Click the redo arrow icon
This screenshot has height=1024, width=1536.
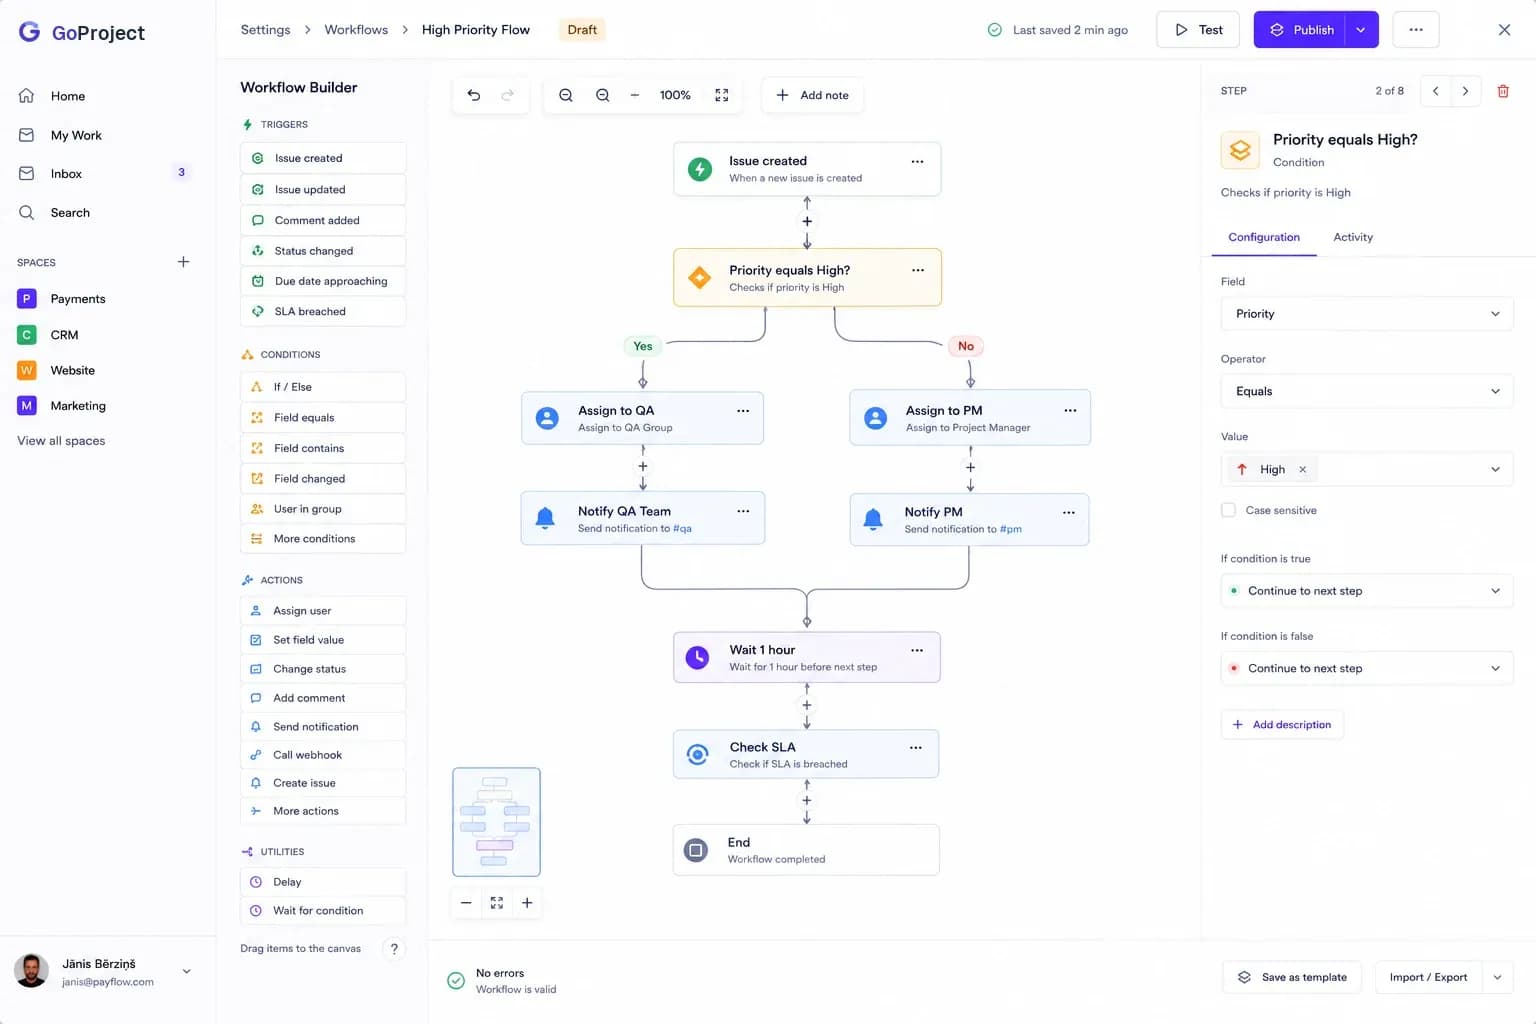point(507,95)
